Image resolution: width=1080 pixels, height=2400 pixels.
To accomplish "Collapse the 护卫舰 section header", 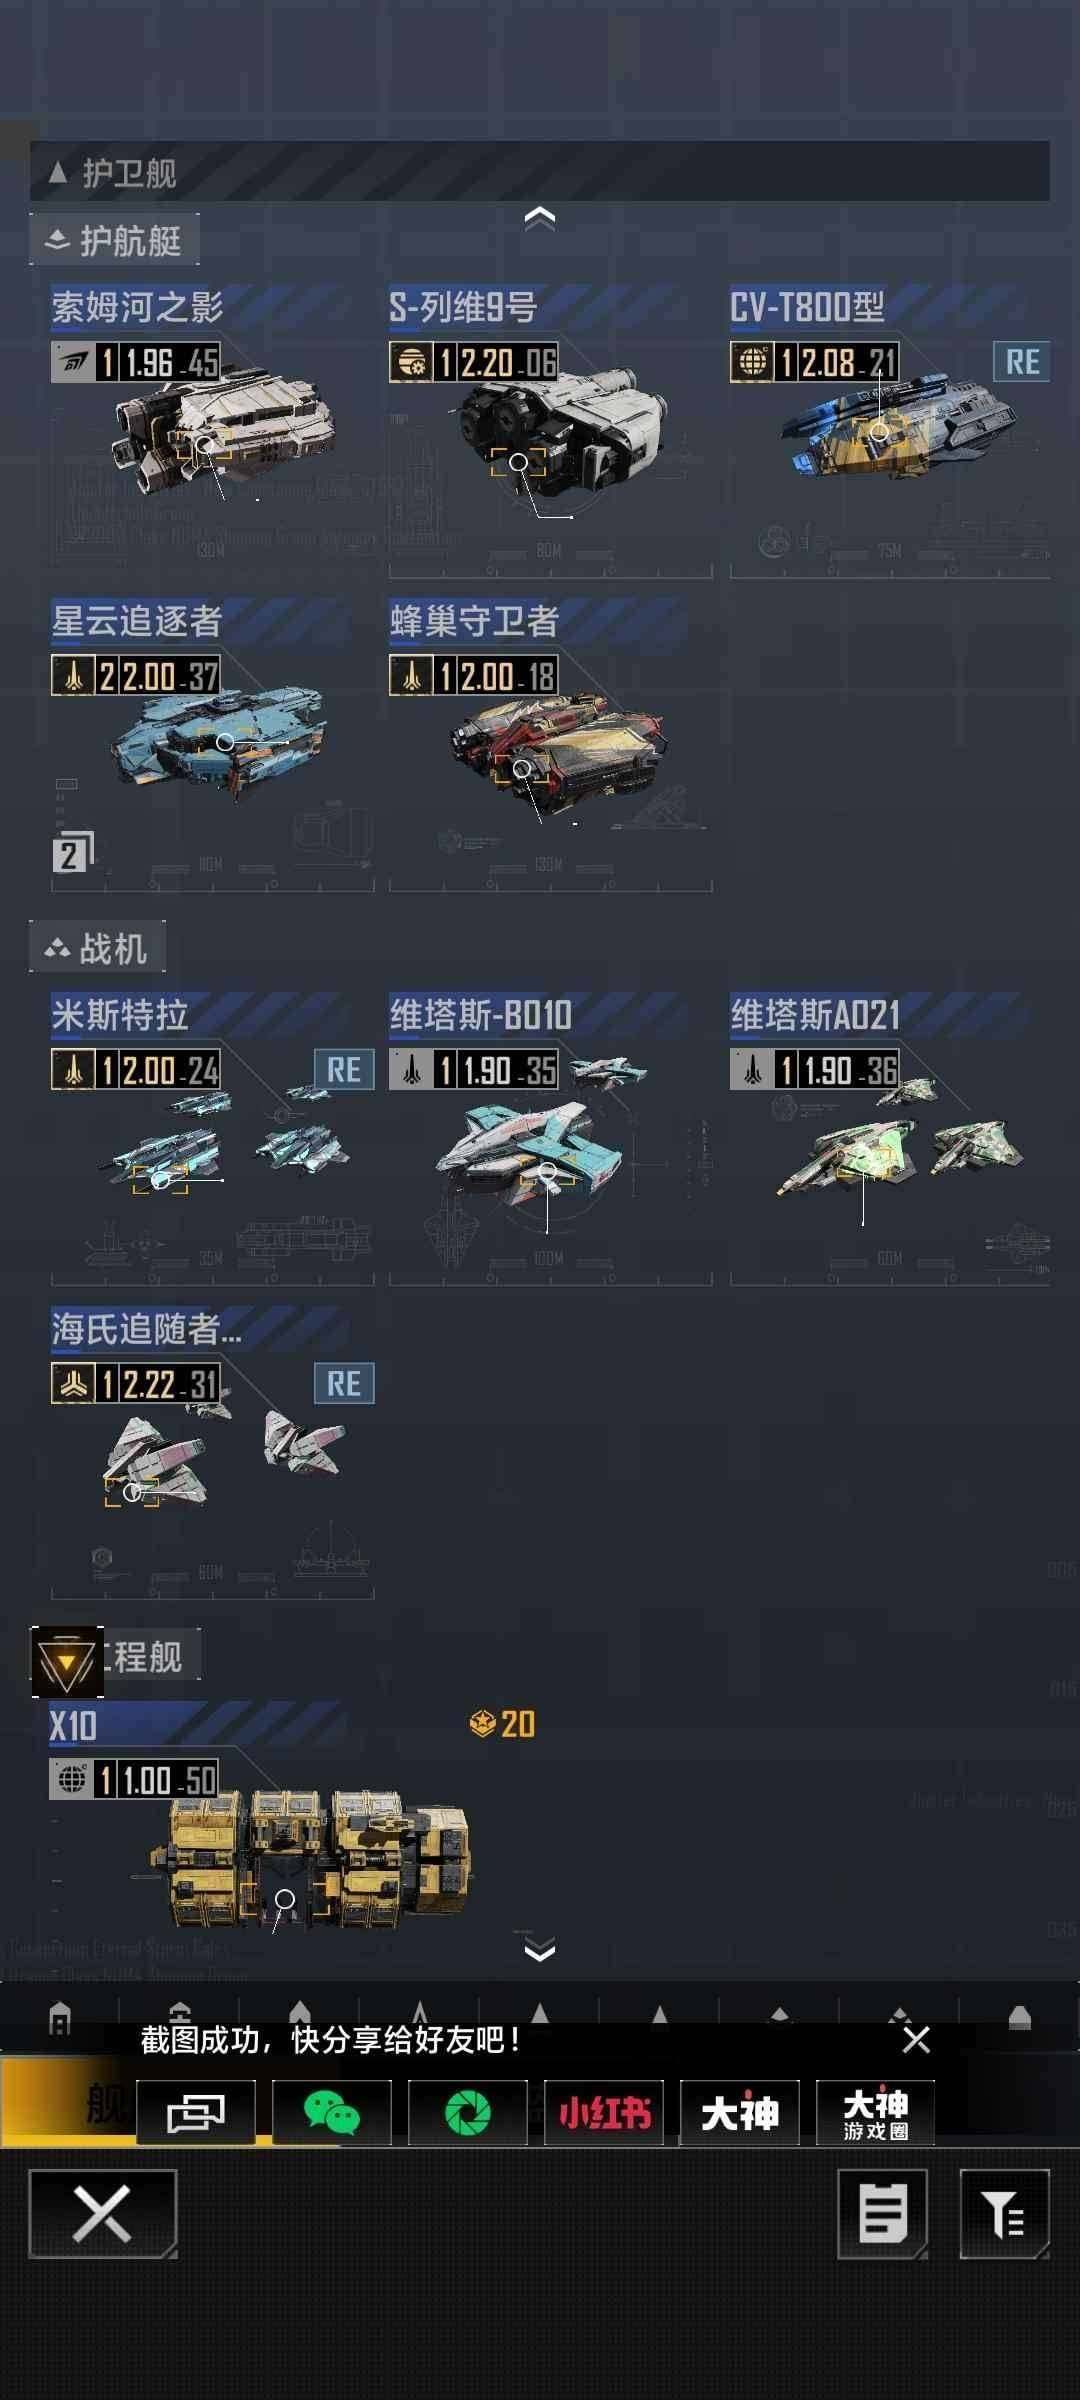I will pyautogui.click(x=540, y=172).
